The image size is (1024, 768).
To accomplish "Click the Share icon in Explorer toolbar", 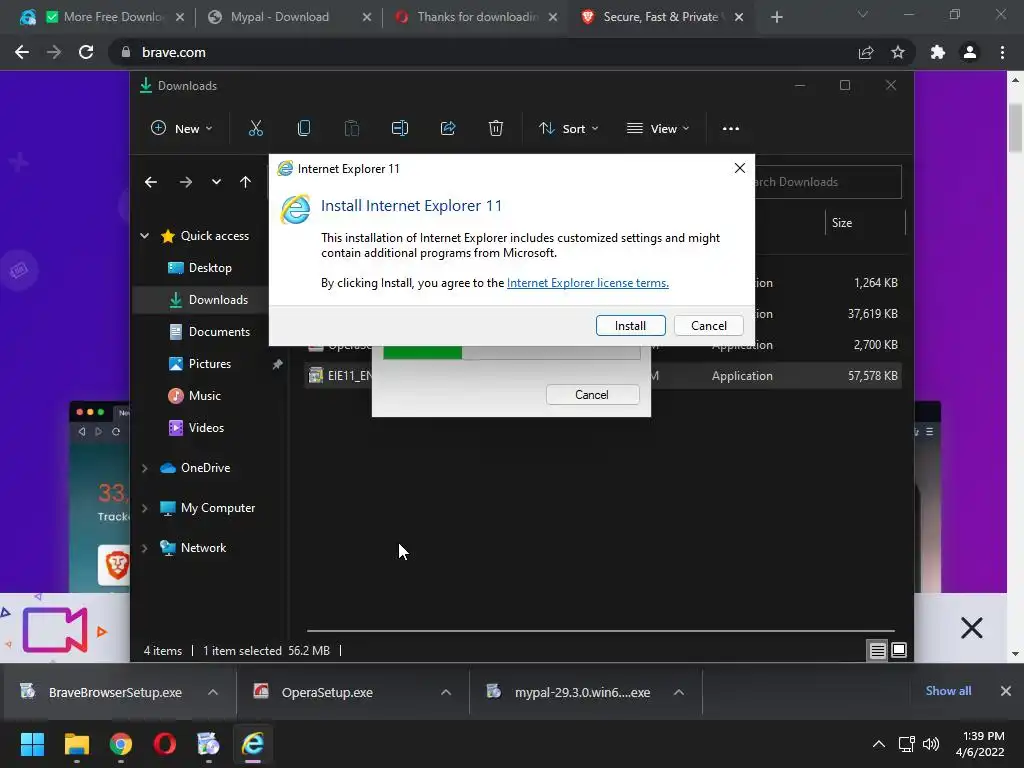I will [x=448, y=129].
